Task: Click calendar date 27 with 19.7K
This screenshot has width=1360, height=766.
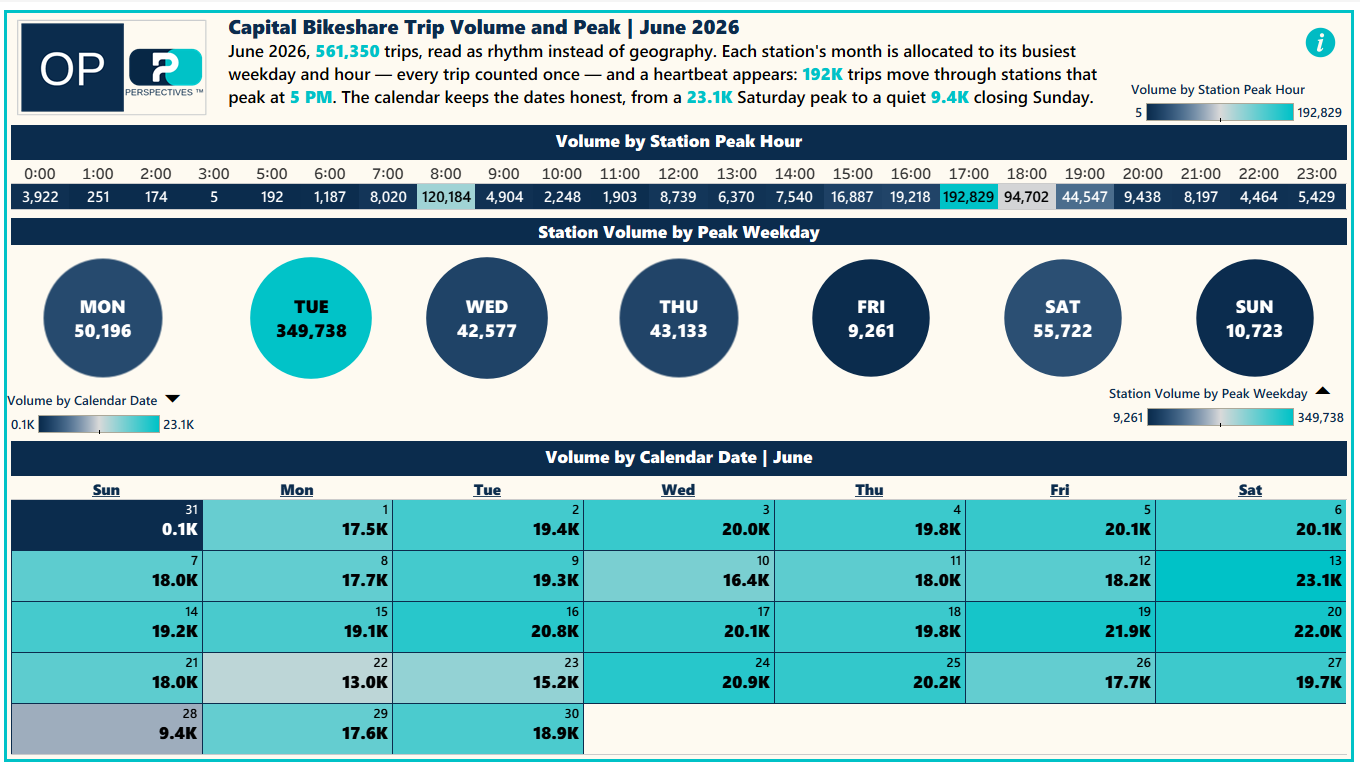Action: coord(1252,677)
